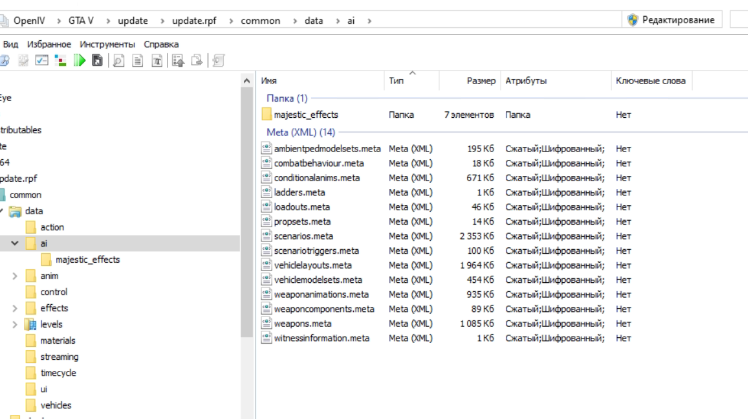The width and height of the screenshot is (748, 419).
Task: Open breadcrumb dropdown after update.rpf
Action: [231, 21]
